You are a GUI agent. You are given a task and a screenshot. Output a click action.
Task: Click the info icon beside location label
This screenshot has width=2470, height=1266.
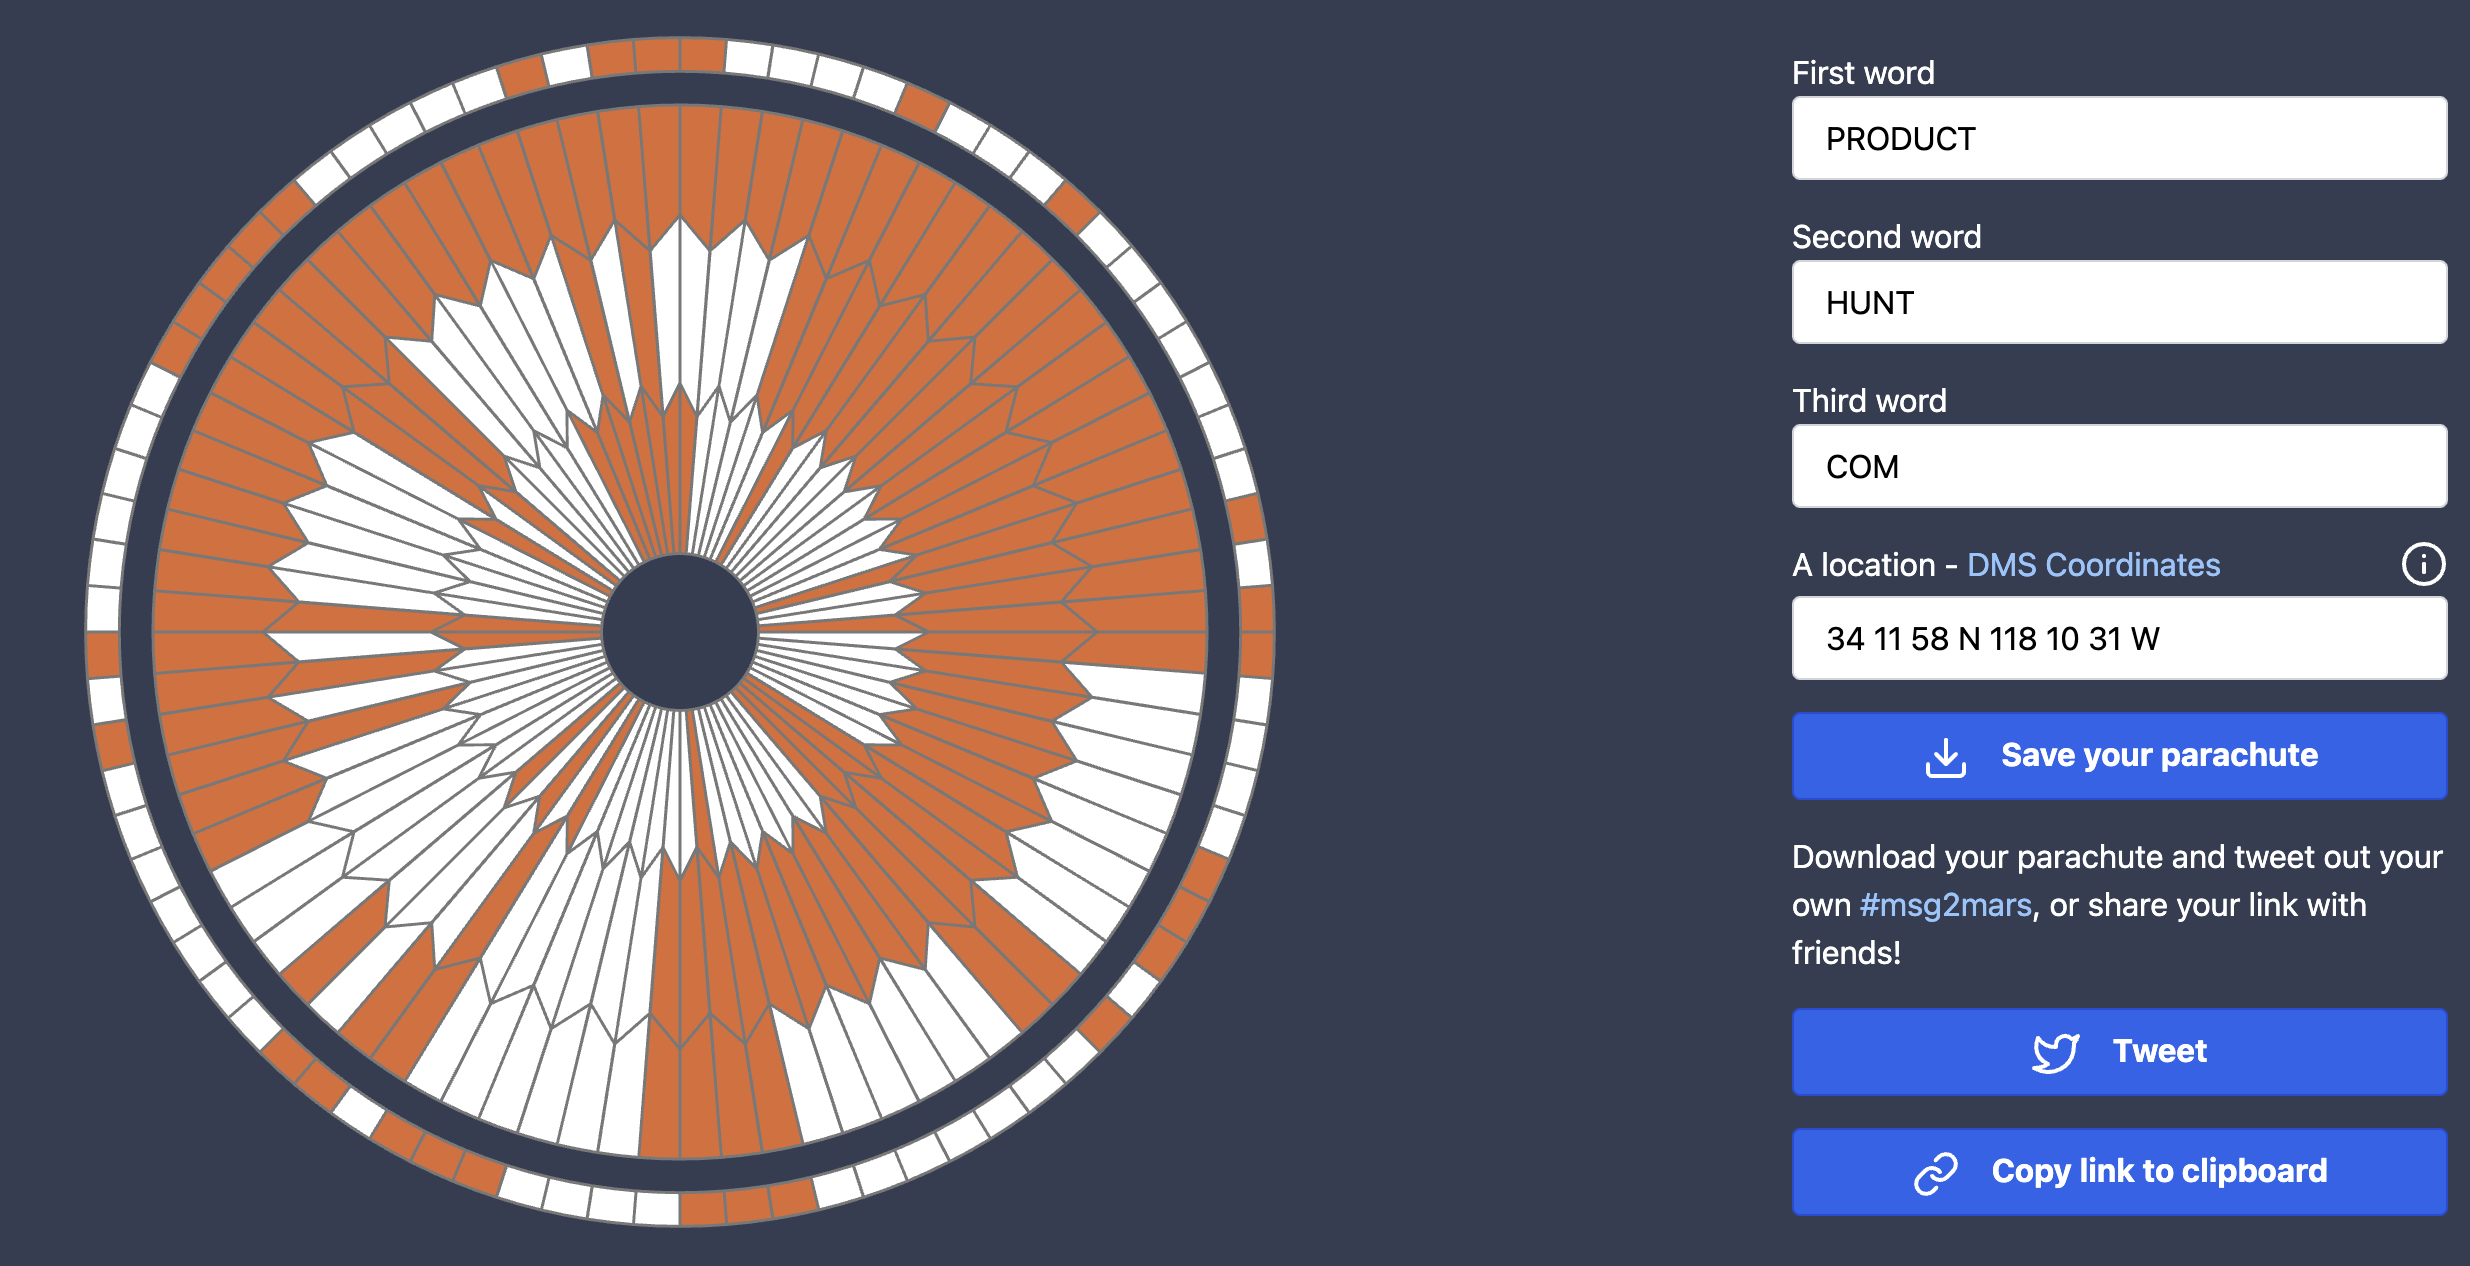tap(2422, 564)
